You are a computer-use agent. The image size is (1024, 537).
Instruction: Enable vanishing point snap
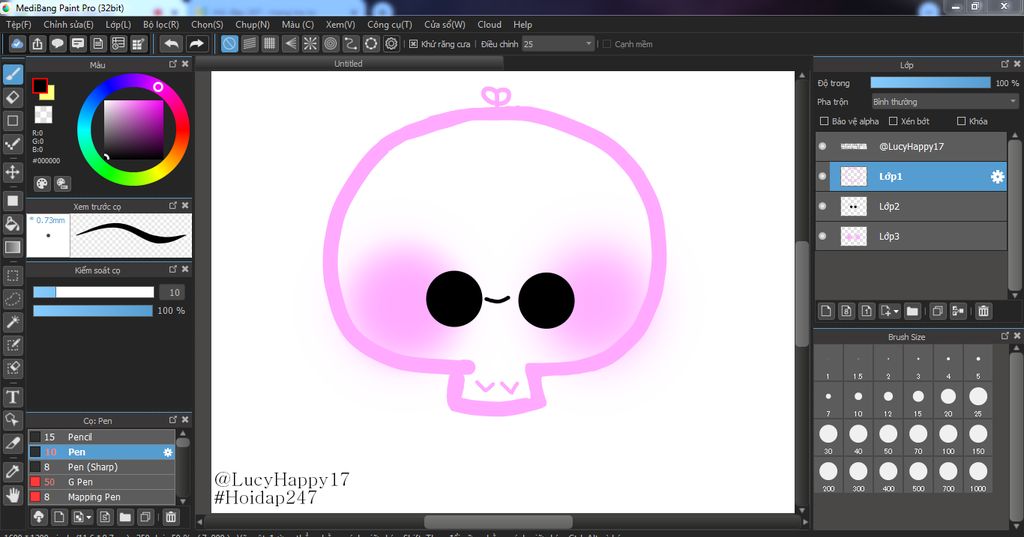[290, 44]
